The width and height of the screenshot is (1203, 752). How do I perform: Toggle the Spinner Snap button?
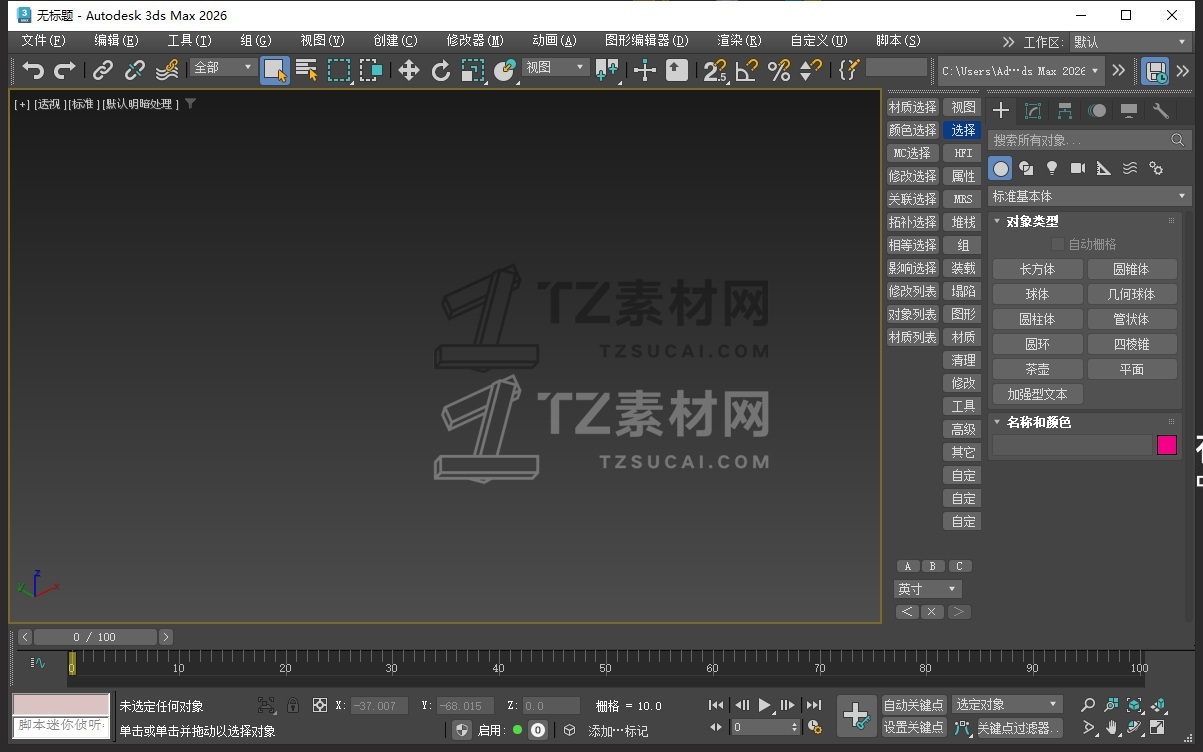pyautogui.click(x=811, y=70)
